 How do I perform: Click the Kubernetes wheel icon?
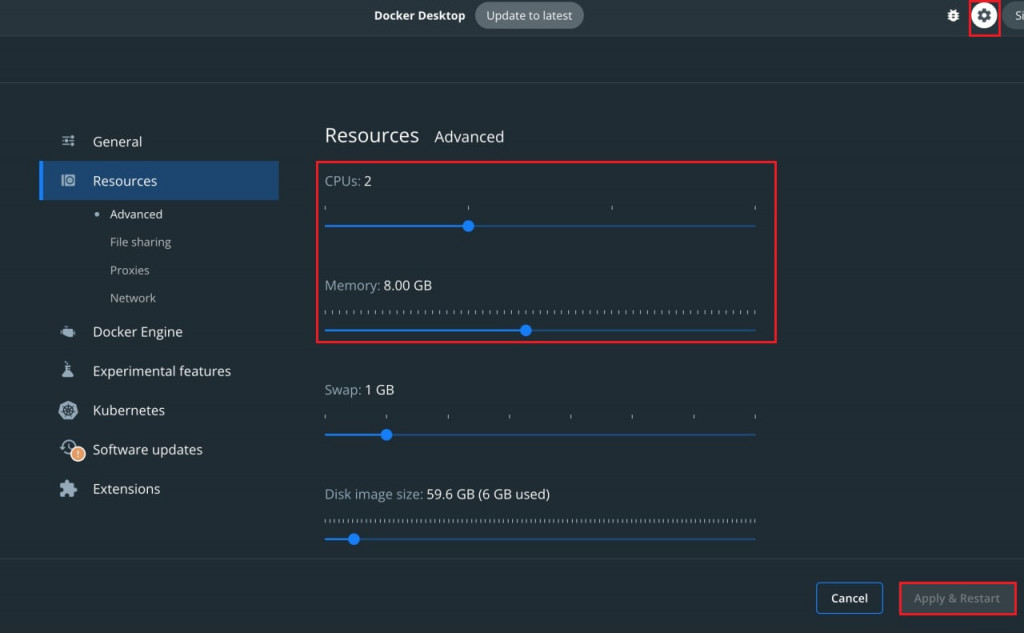[x=68, y=410]
